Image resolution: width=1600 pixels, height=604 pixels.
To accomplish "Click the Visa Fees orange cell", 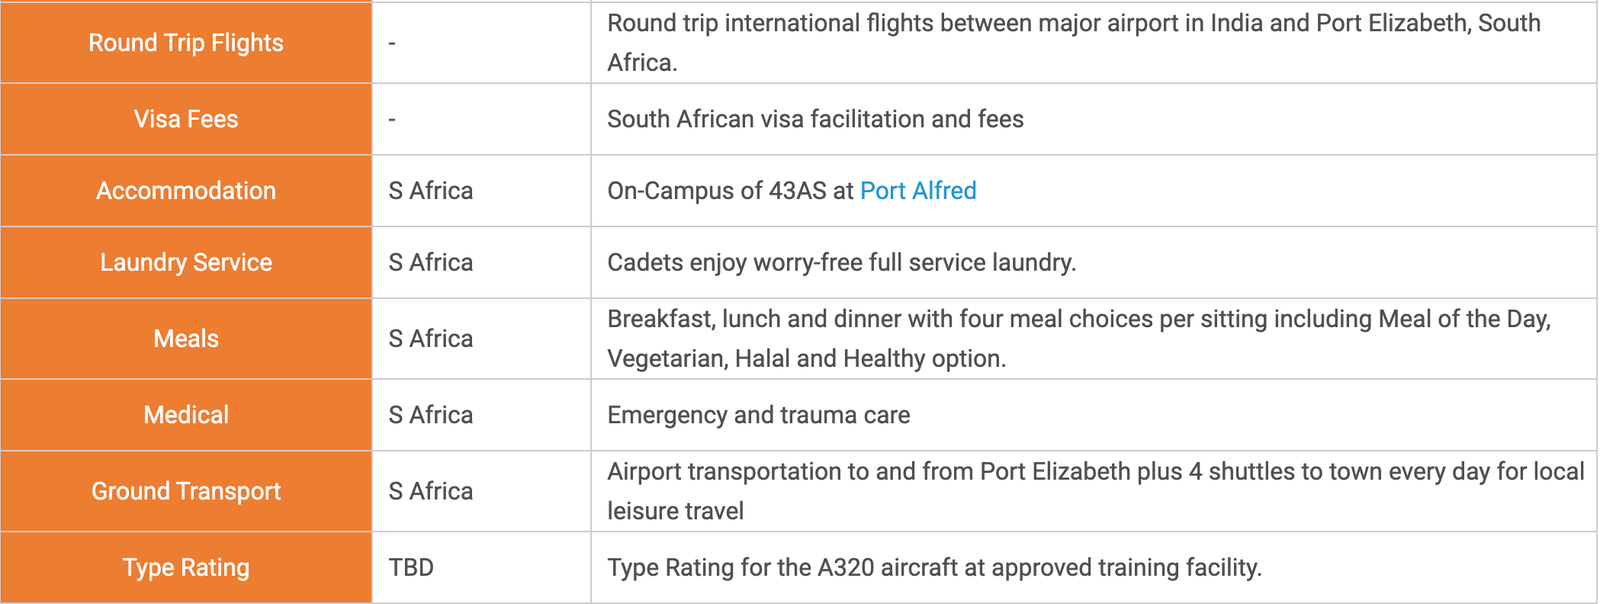I will tap(186, 119).
